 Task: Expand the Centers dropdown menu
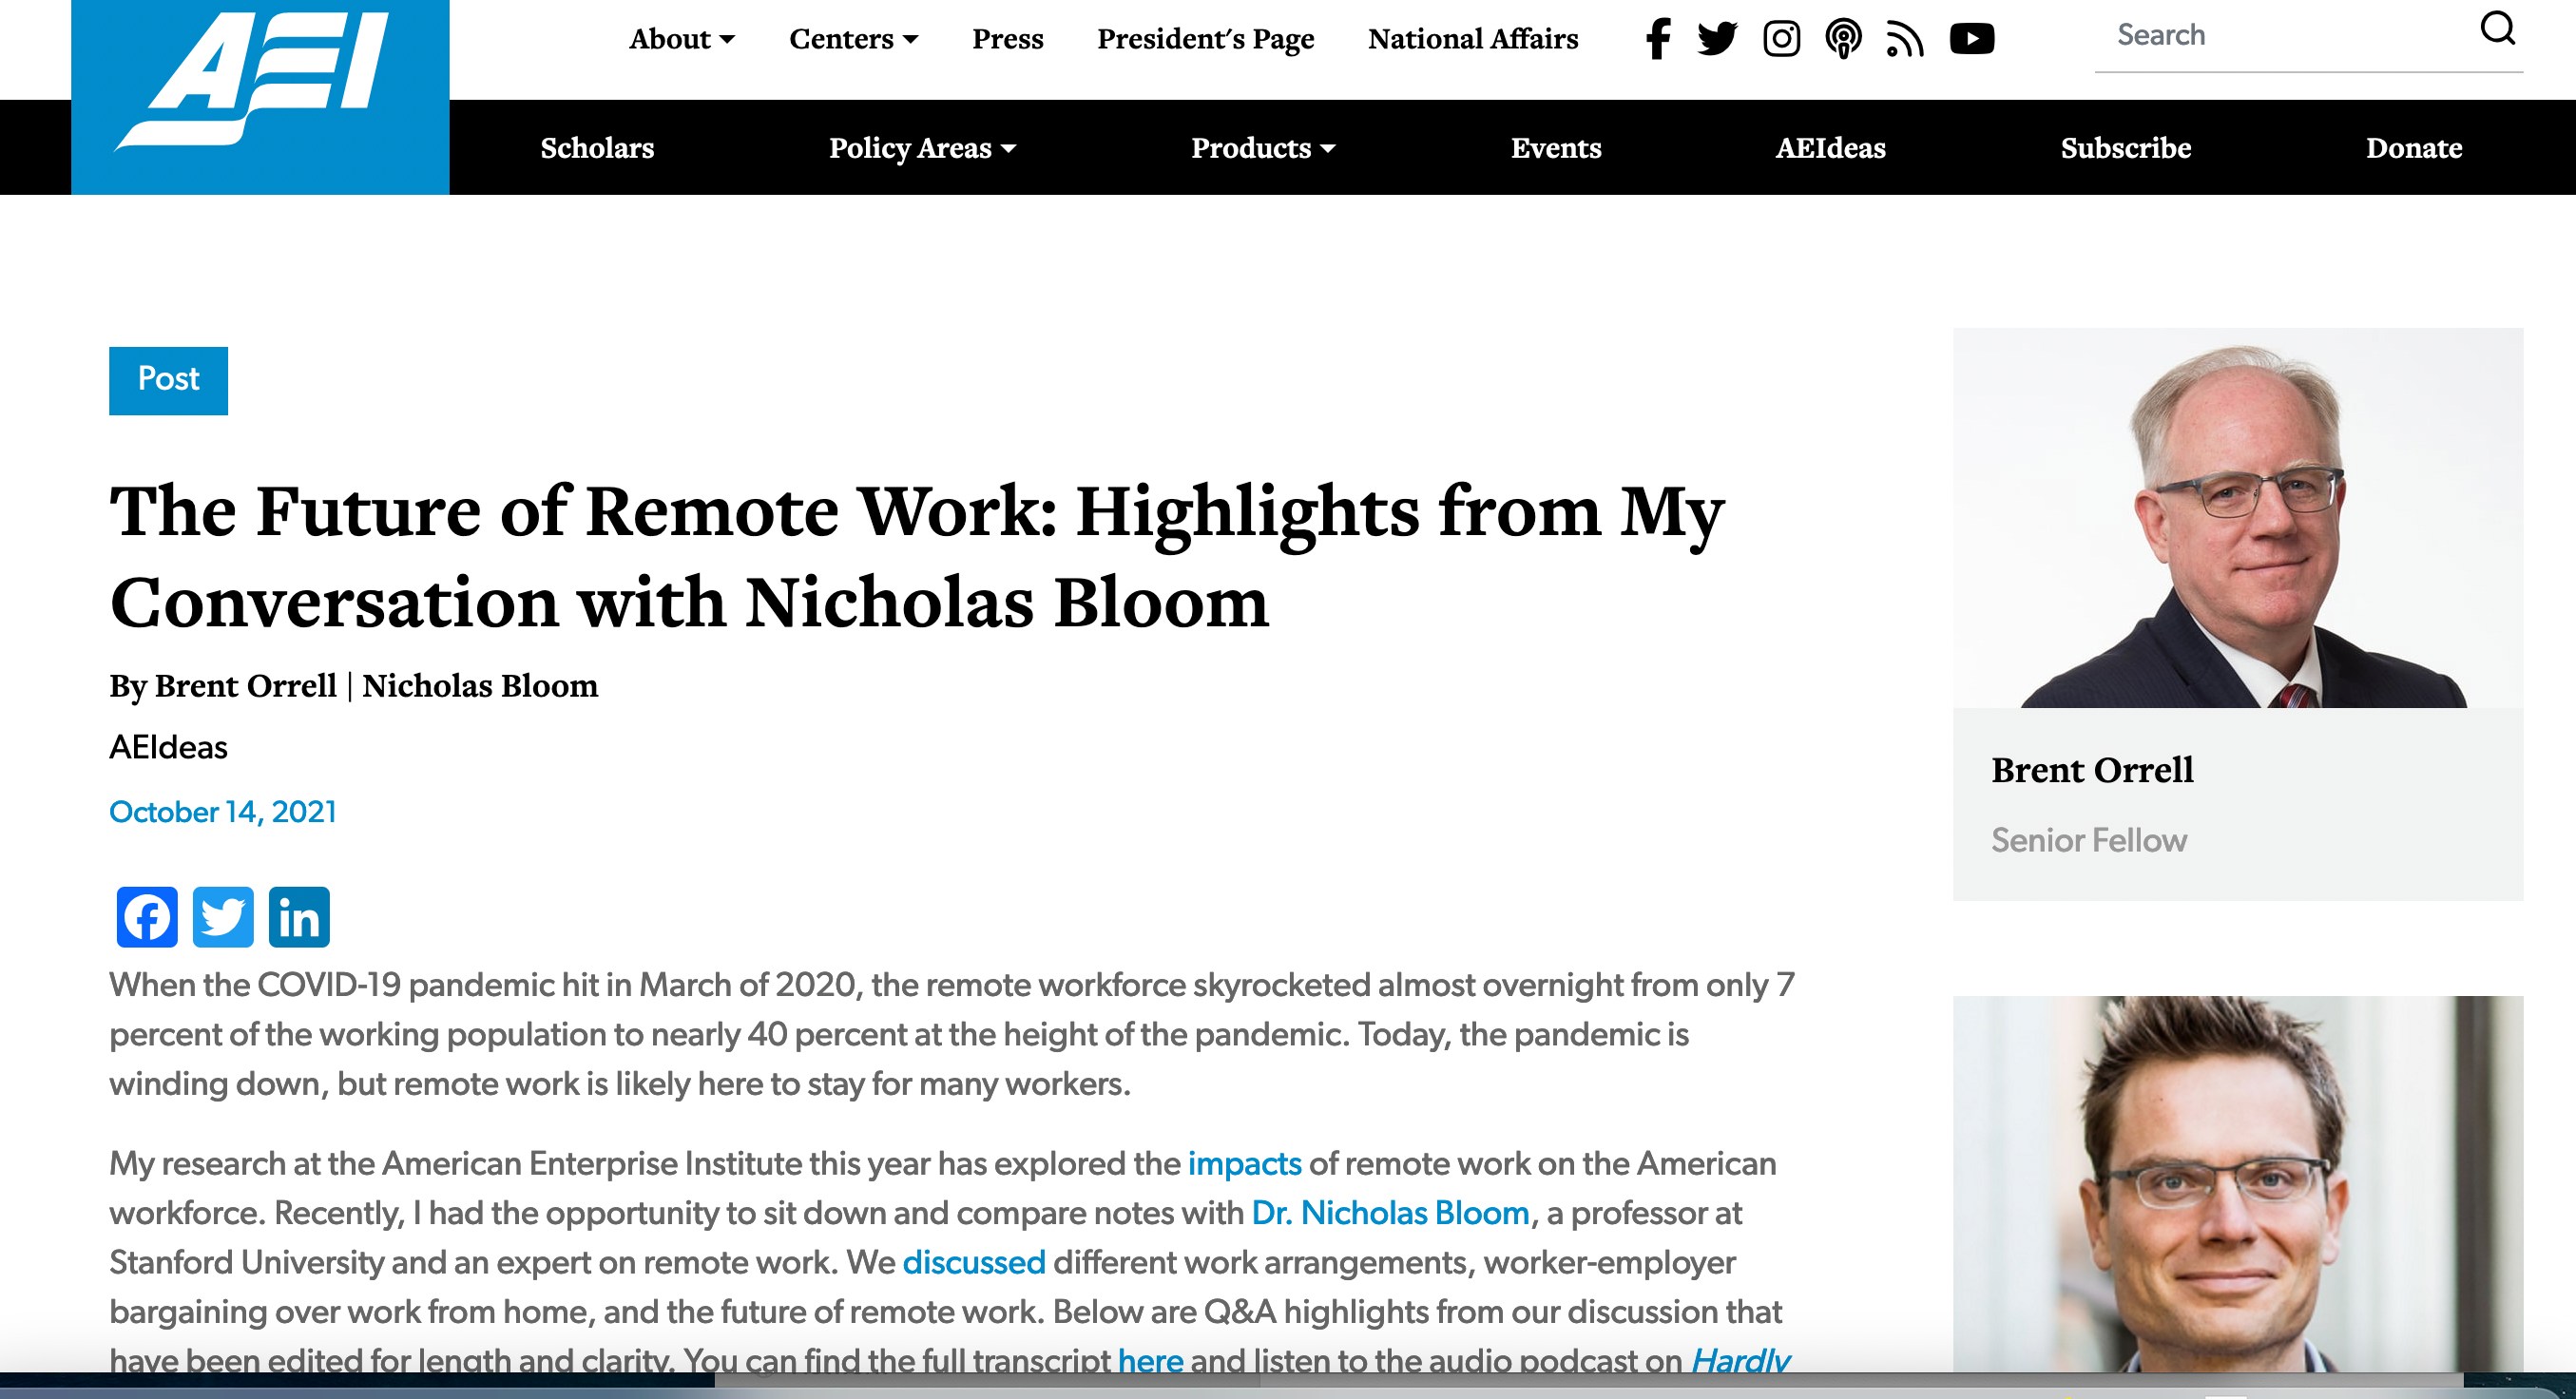853,39
